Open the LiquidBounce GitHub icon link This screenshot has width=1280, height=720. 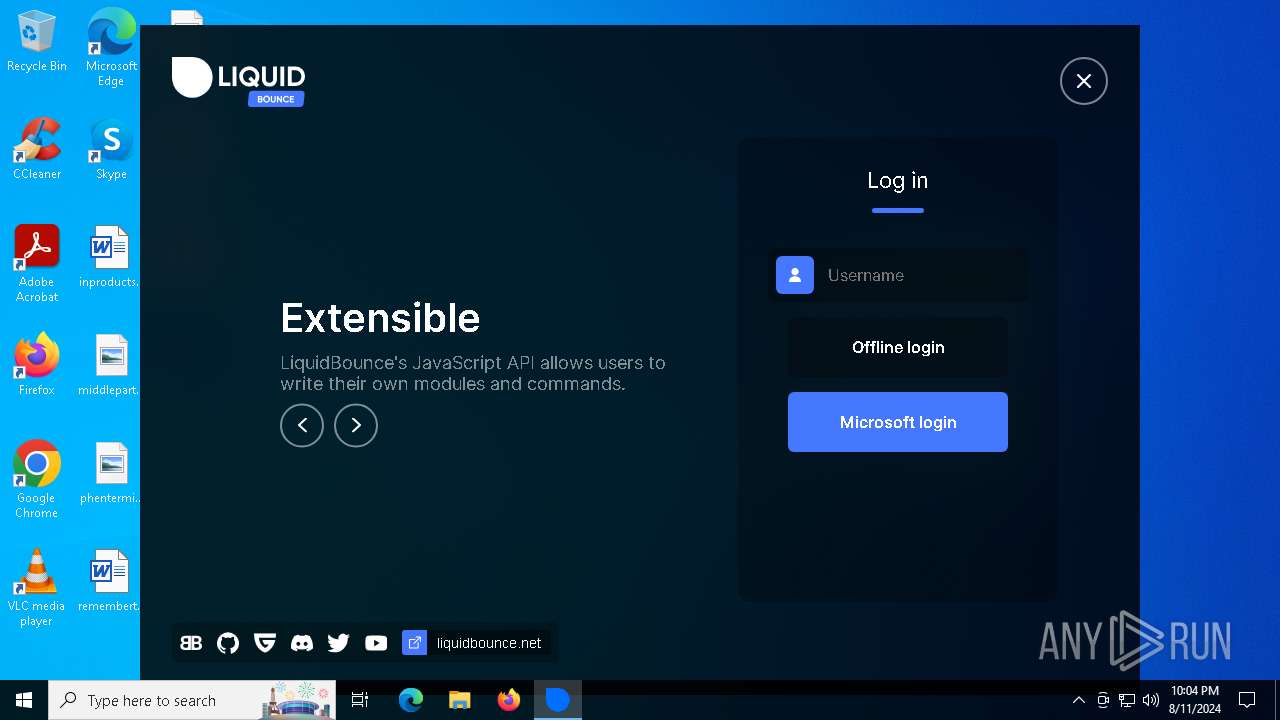[x=228, y=643]
